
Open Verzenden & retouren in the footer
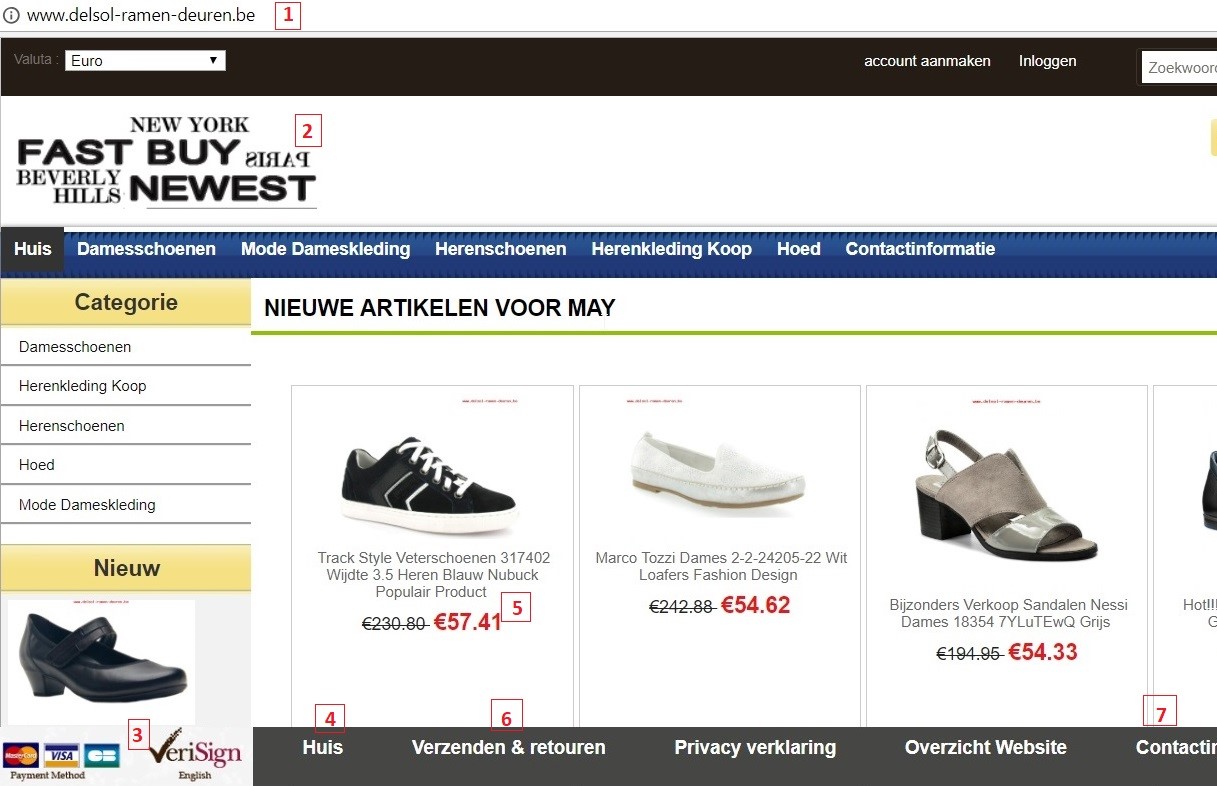pos(508,747)
